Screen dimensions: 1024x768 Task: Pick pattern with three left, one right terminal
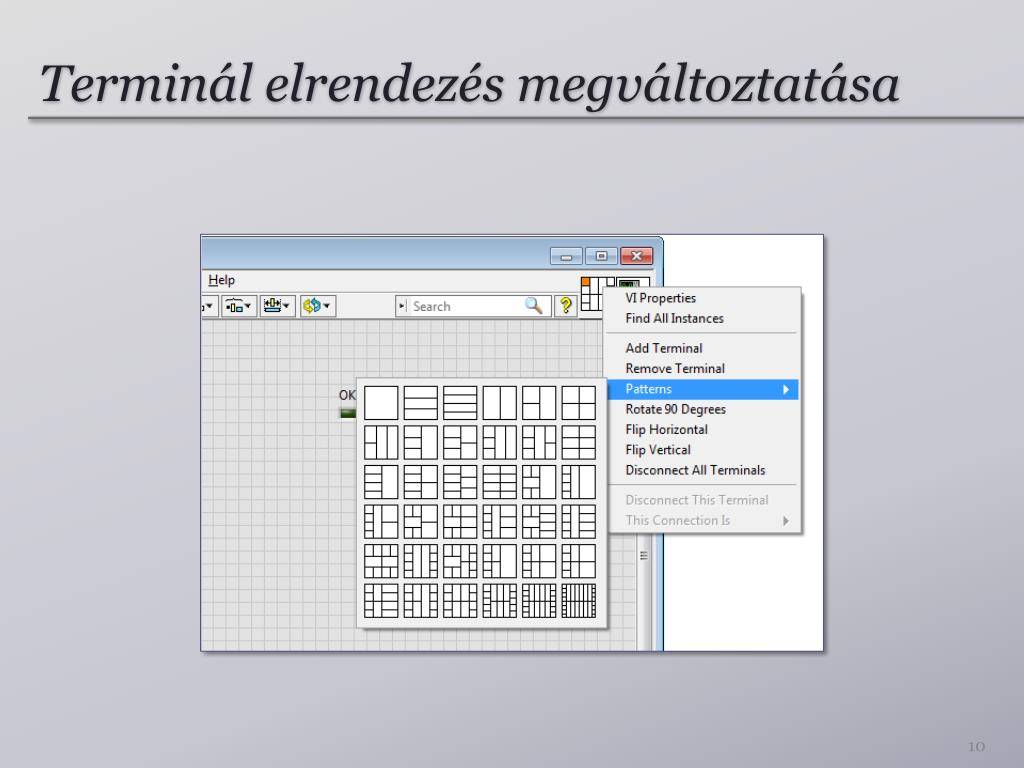(421, 443)
